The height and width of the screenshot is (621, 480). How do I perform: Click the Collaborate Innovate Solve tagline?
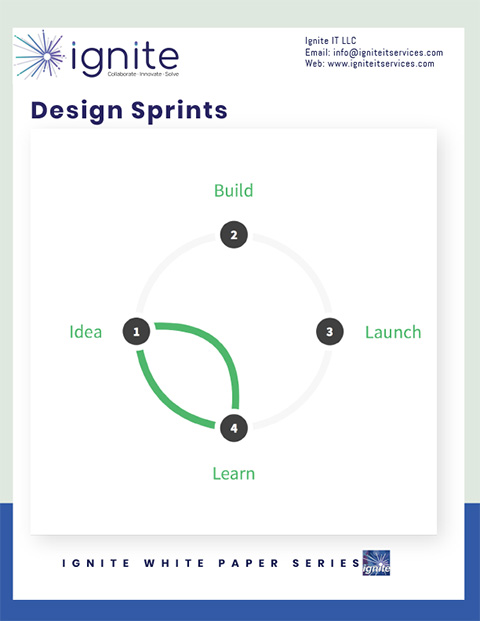[x=143, y=74]
